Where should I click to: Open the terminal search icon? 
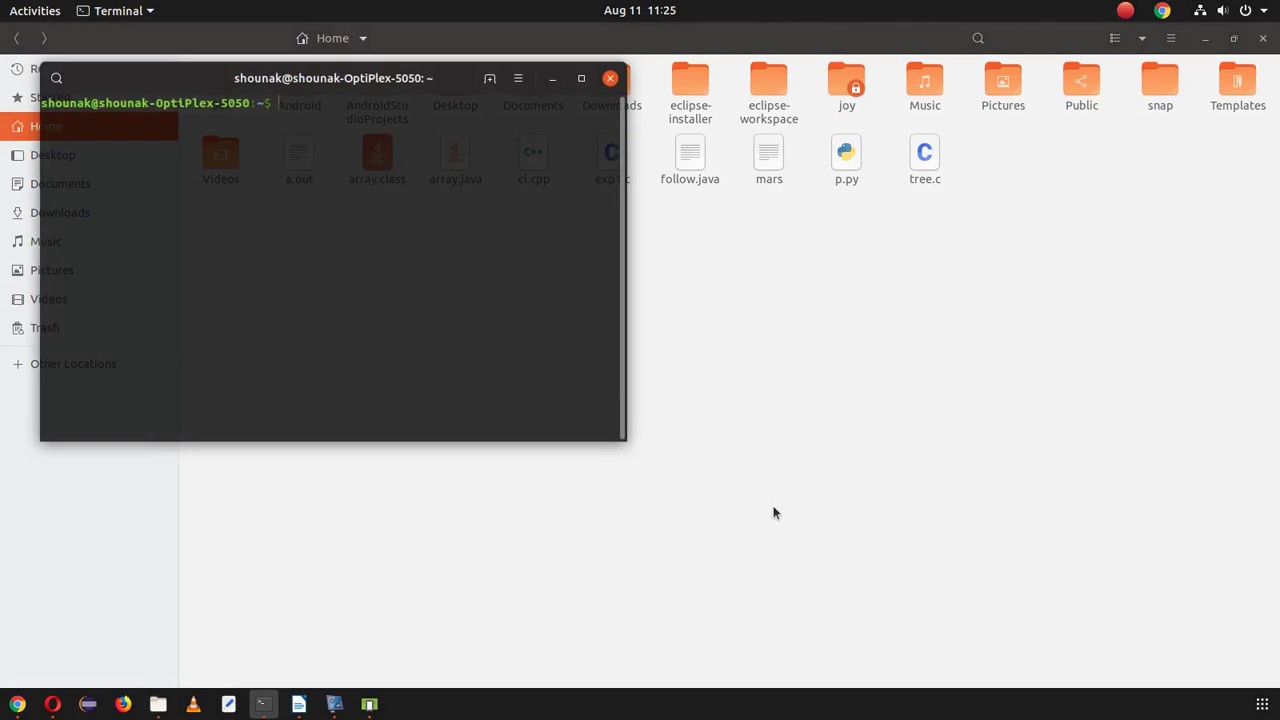coord(56,78)
